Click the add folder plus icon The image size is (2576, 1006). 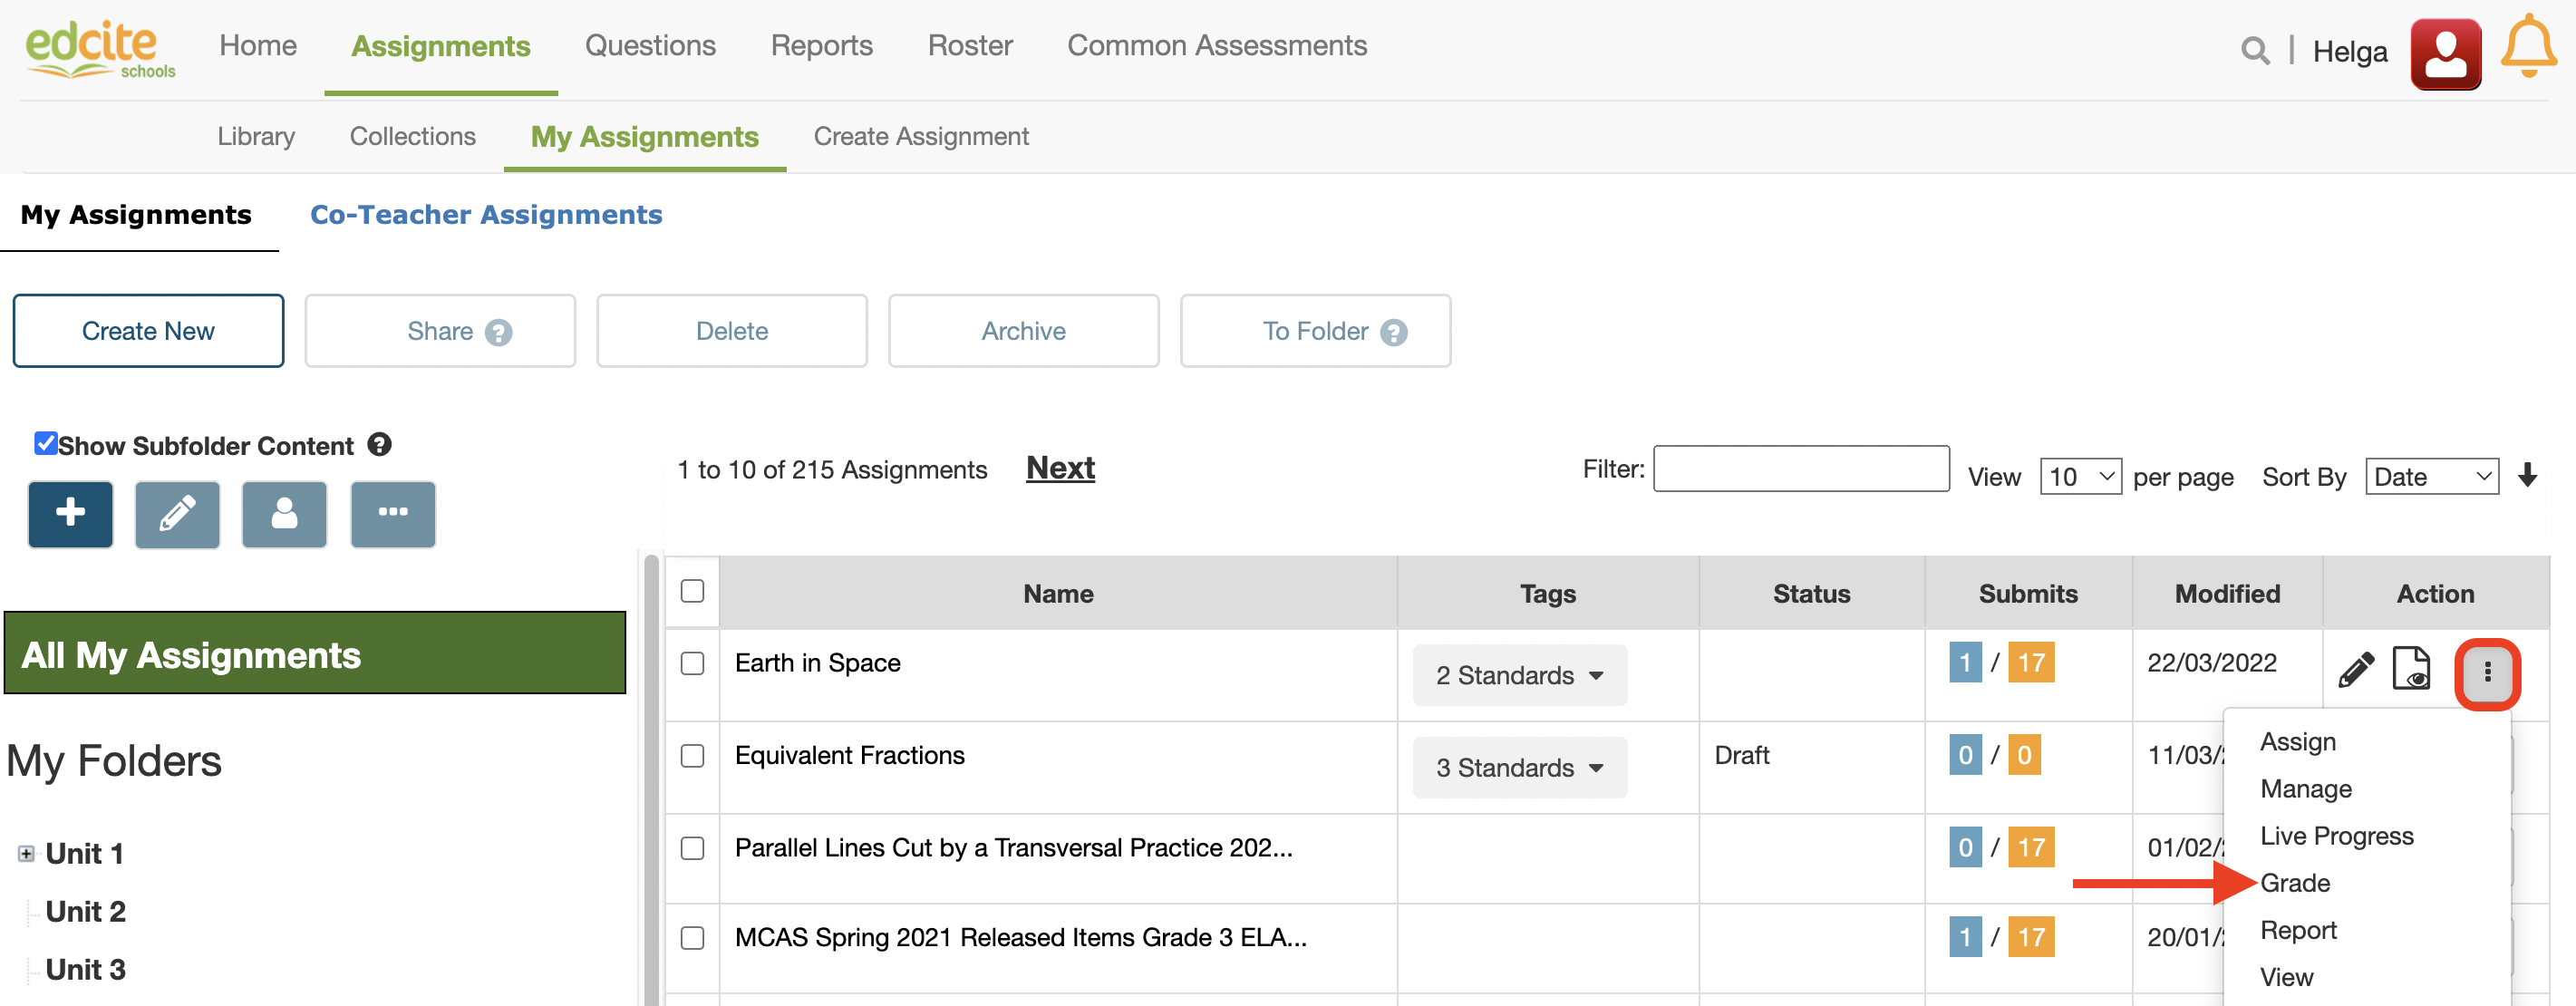[70, 514]
